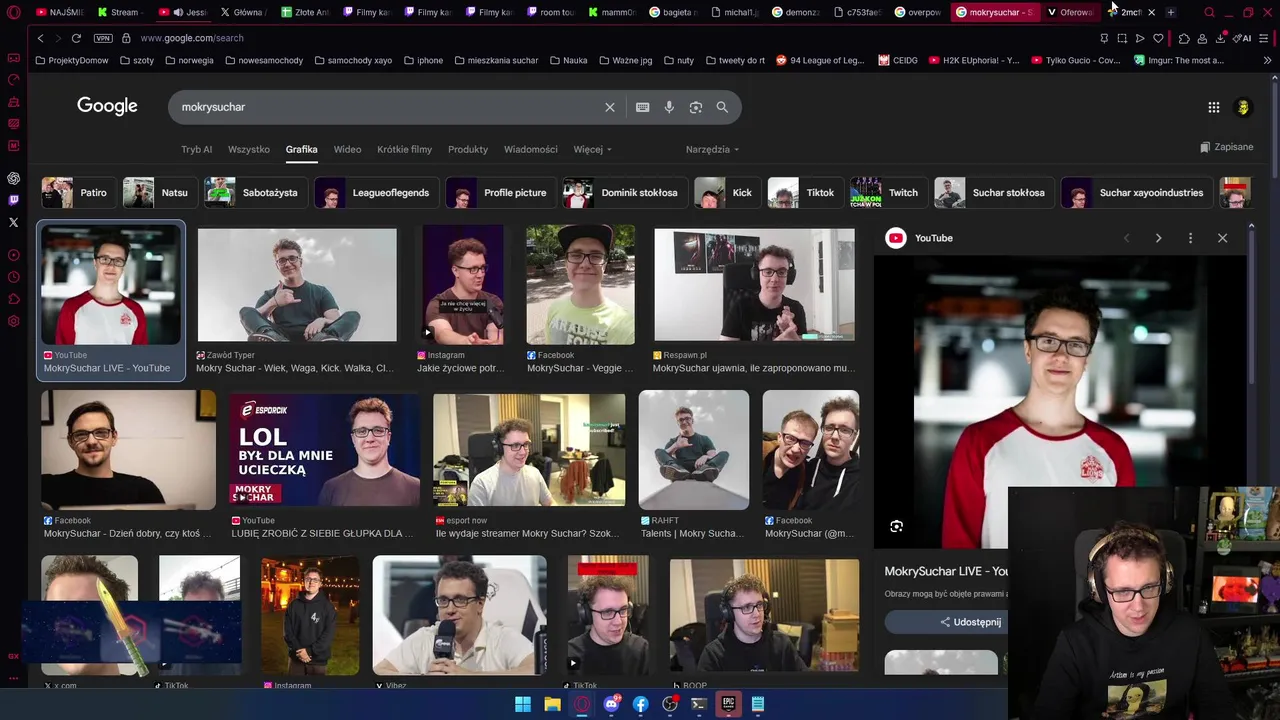
Task: Show more bookmarks with chevron
Action: [1267, 60]
